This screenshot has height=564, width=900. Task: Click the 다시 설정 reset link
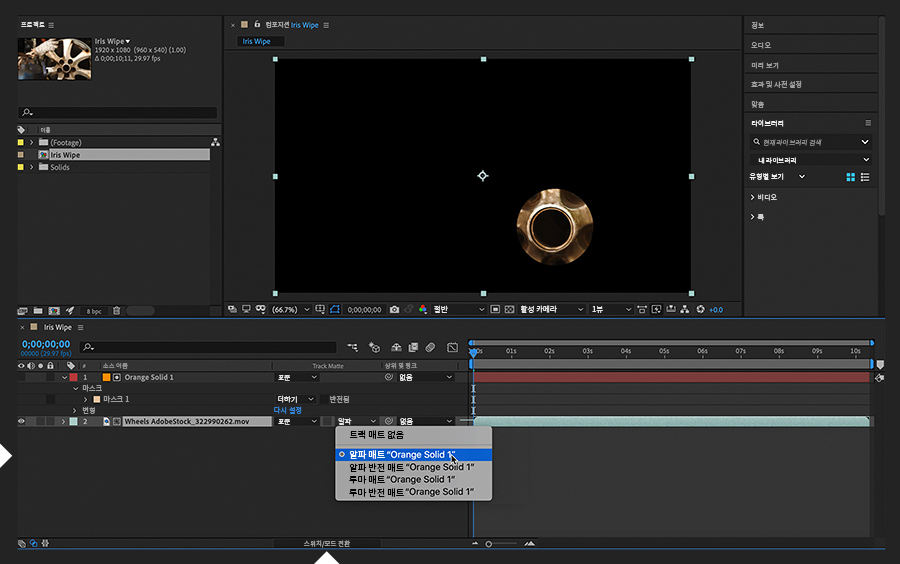point(287,410)
